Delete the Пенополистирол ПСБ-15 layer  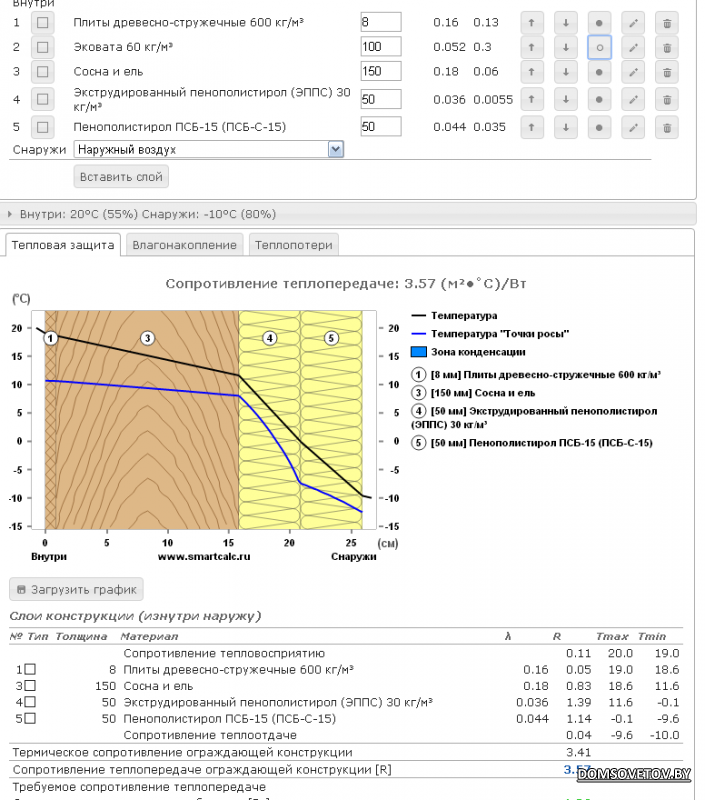[x=667, y=128]
